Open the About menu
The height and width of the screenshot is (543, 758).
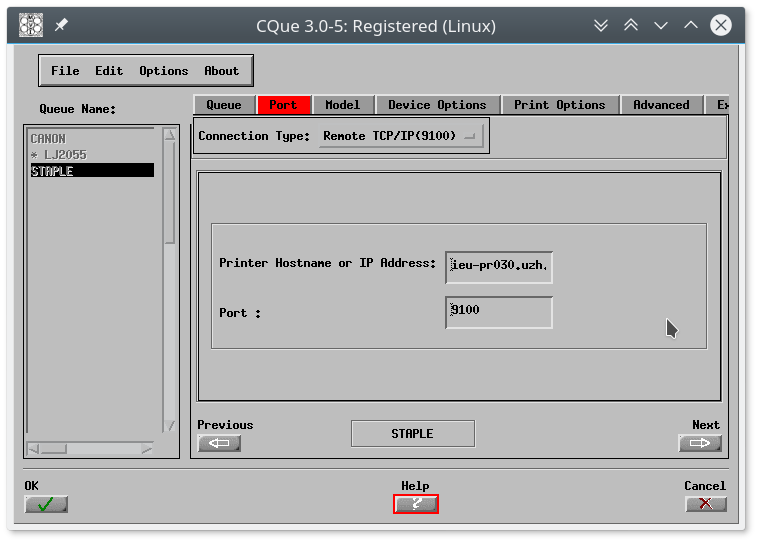point(221,71)
